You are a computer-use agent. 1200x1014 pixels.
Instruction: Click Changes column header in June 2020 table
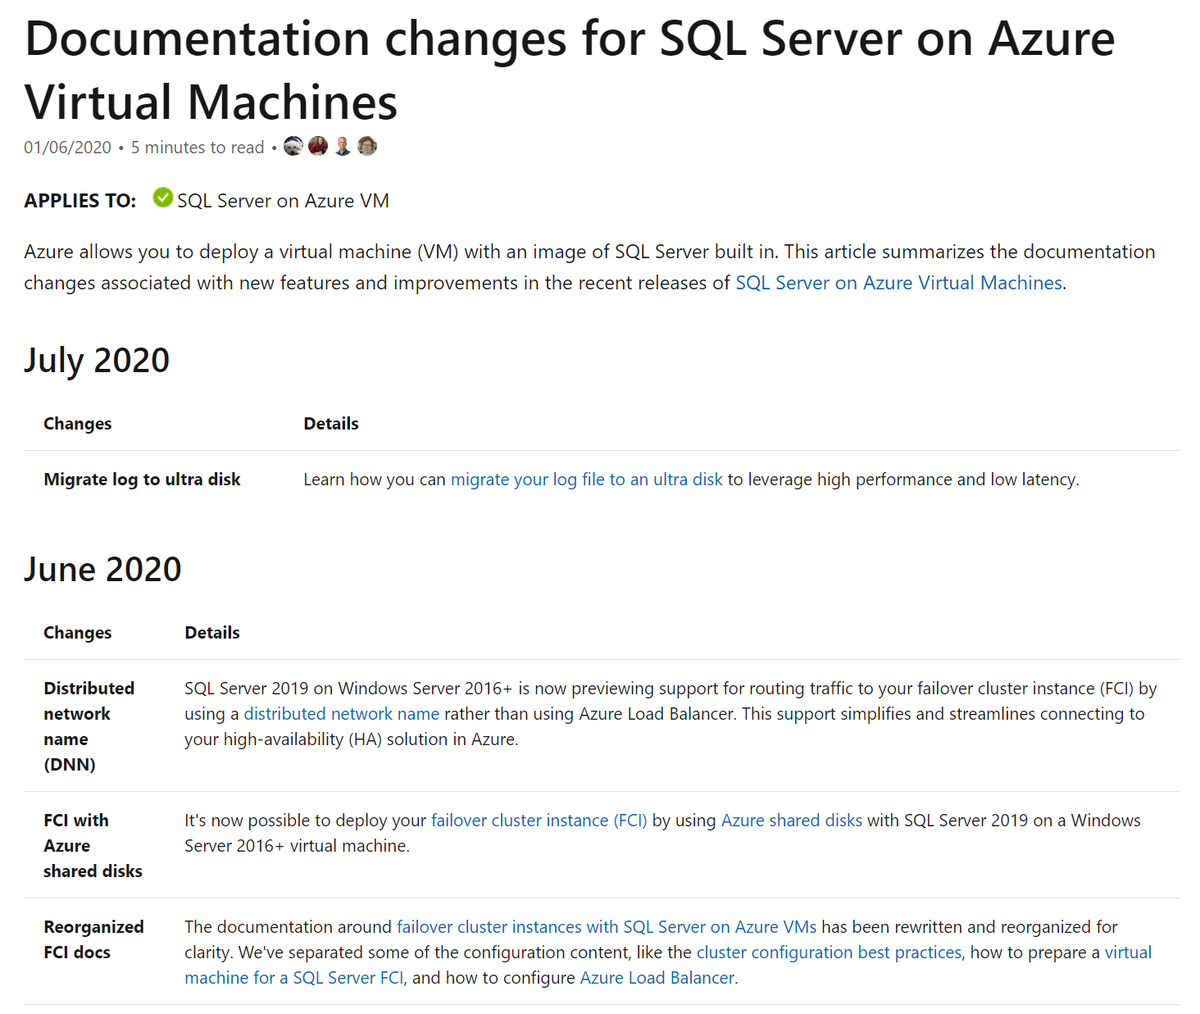tap(78, 632)
